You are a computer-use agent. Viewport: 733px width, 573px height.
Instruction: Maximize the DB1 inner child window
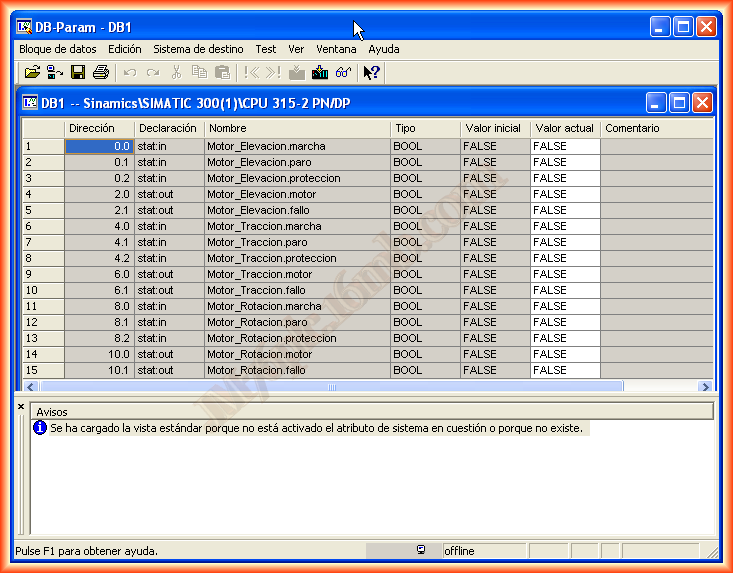pyautogui.click(x=679, y=103)
